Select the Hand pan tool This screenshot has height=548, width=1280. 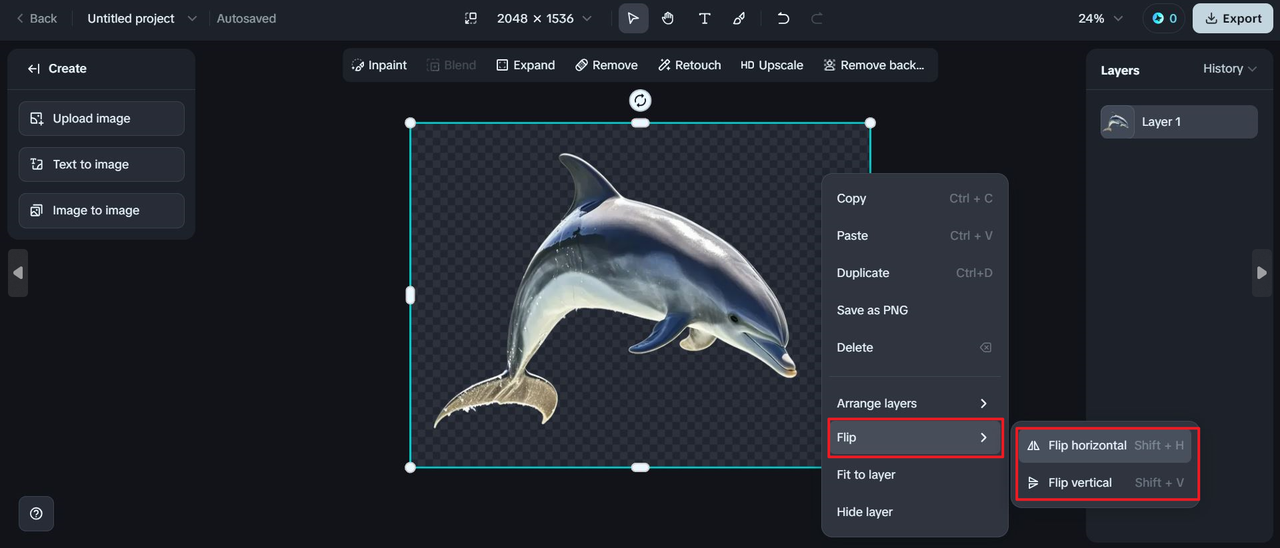[668, 18]
